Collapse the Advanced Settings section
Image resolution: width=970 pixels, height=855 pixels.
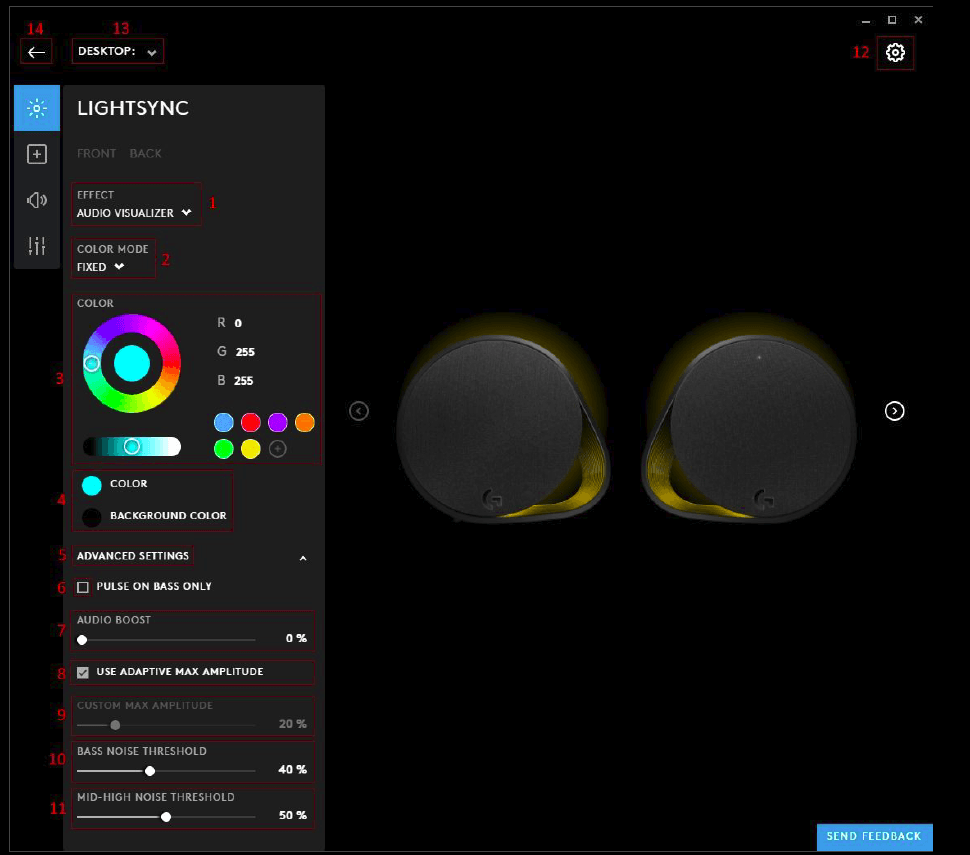[303, 558]
